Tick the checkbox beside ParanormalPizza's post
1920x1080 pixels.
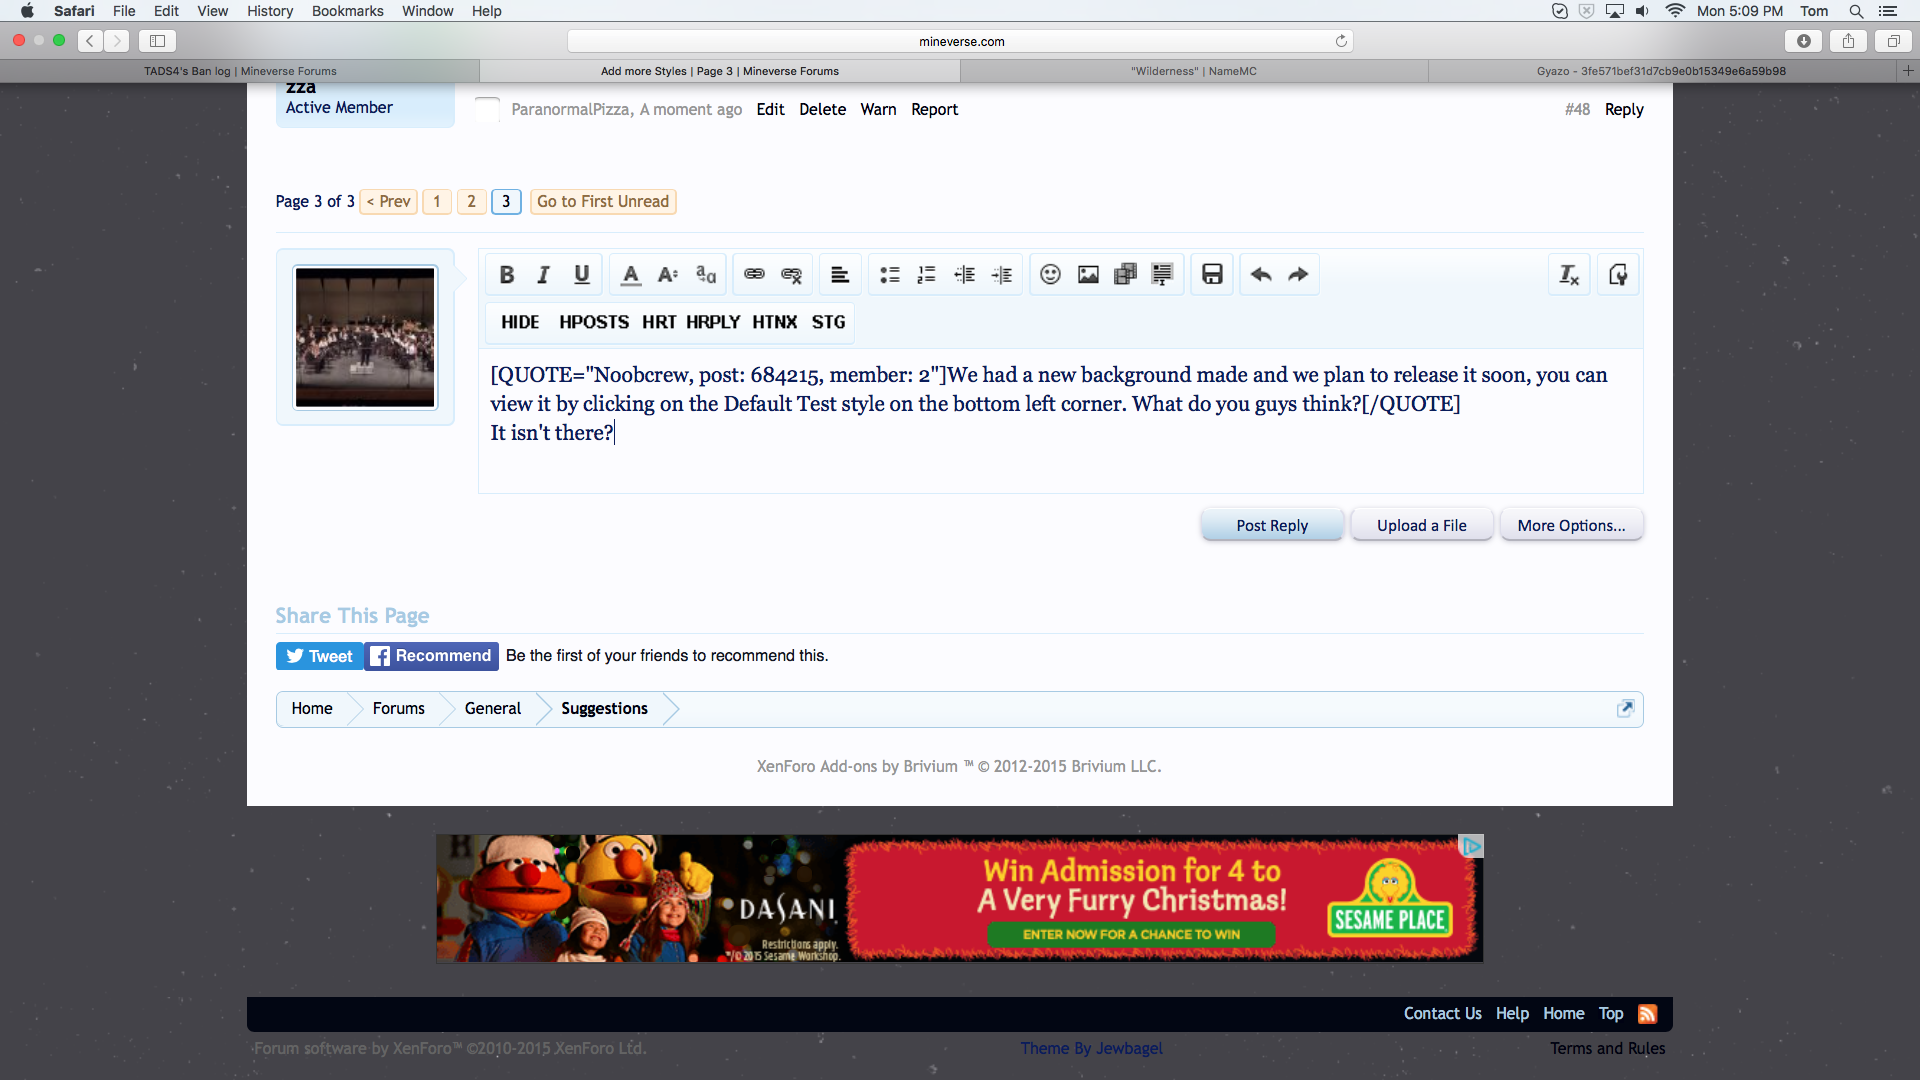click(487, 109)
